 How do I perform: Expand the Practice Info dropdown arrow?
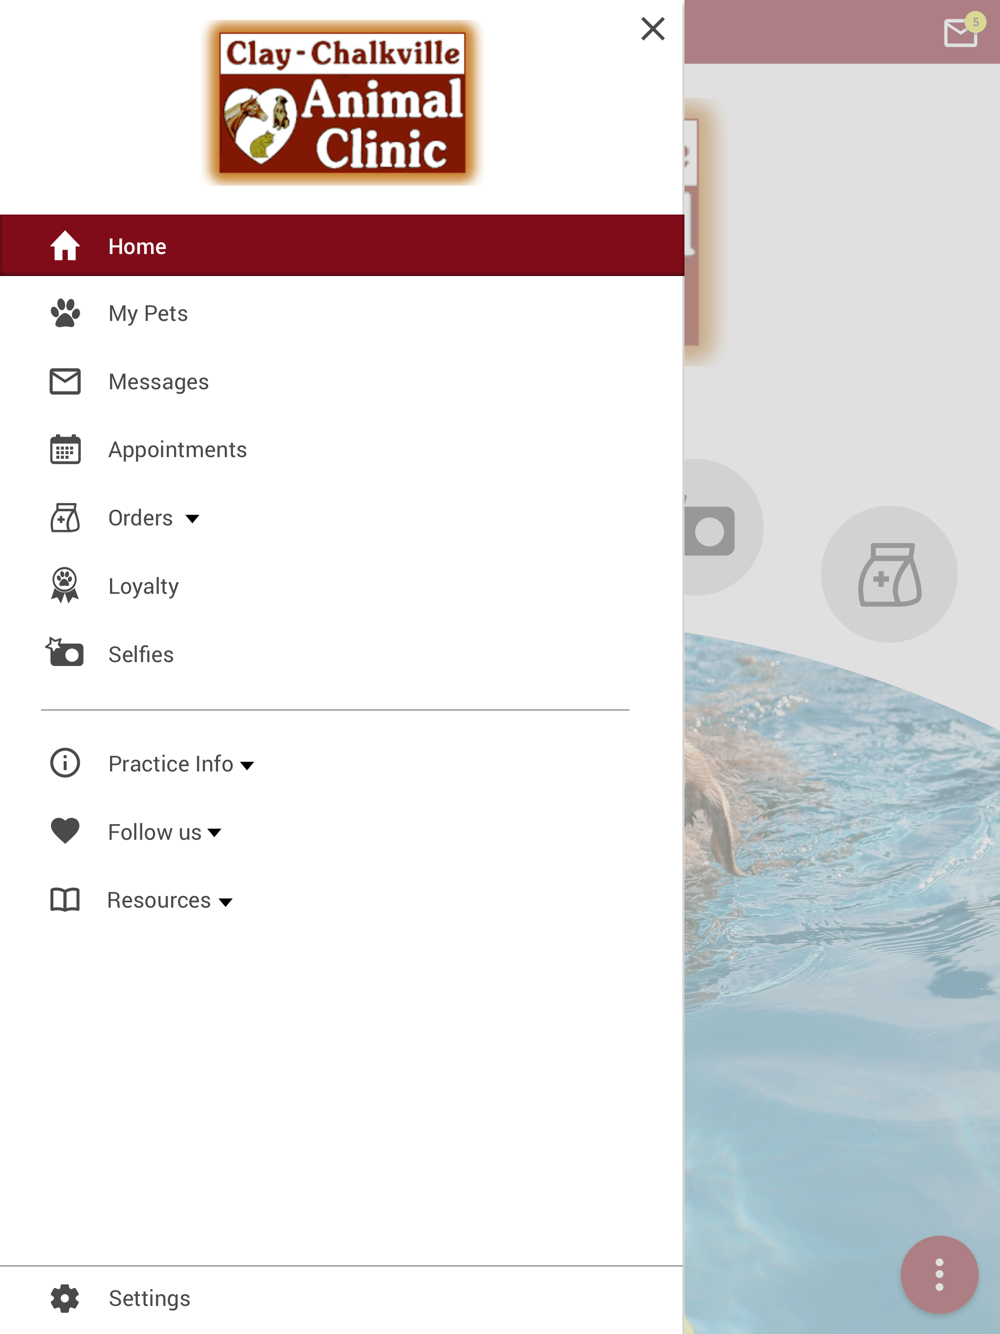point(247,765)
